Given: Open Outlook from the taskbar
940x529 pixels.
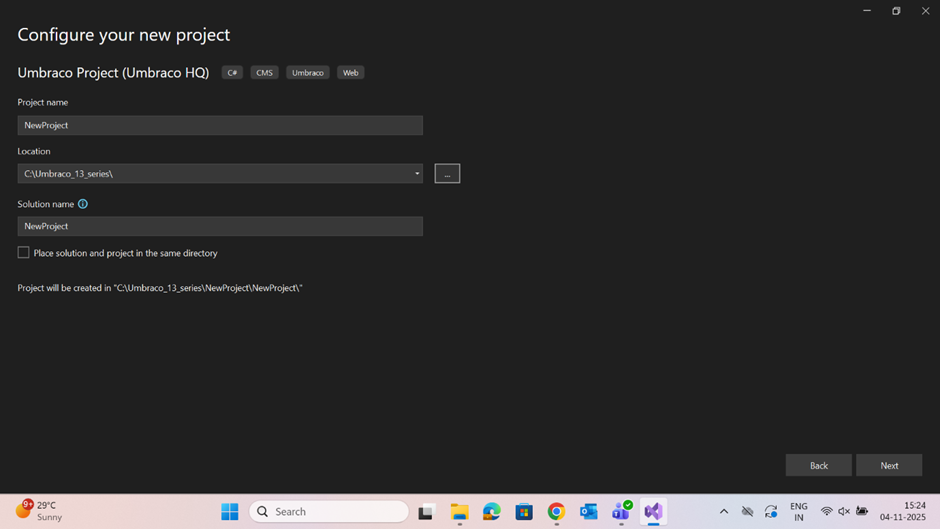Looking at the screenshot, I should point(588,512).
